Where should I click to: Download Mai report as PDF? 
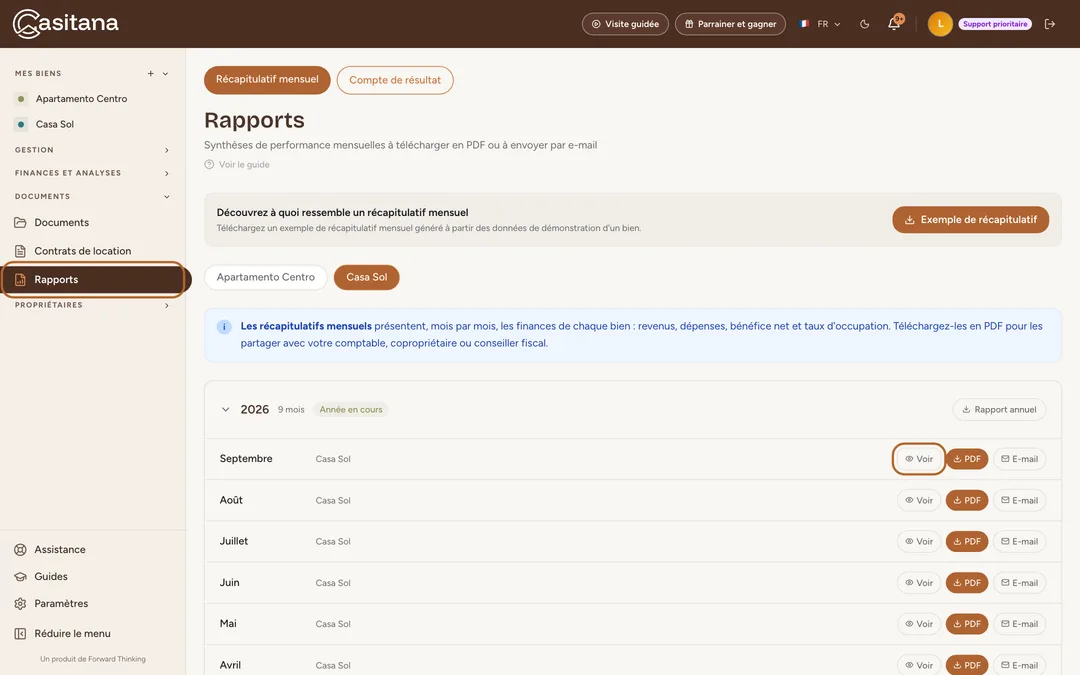967,624
